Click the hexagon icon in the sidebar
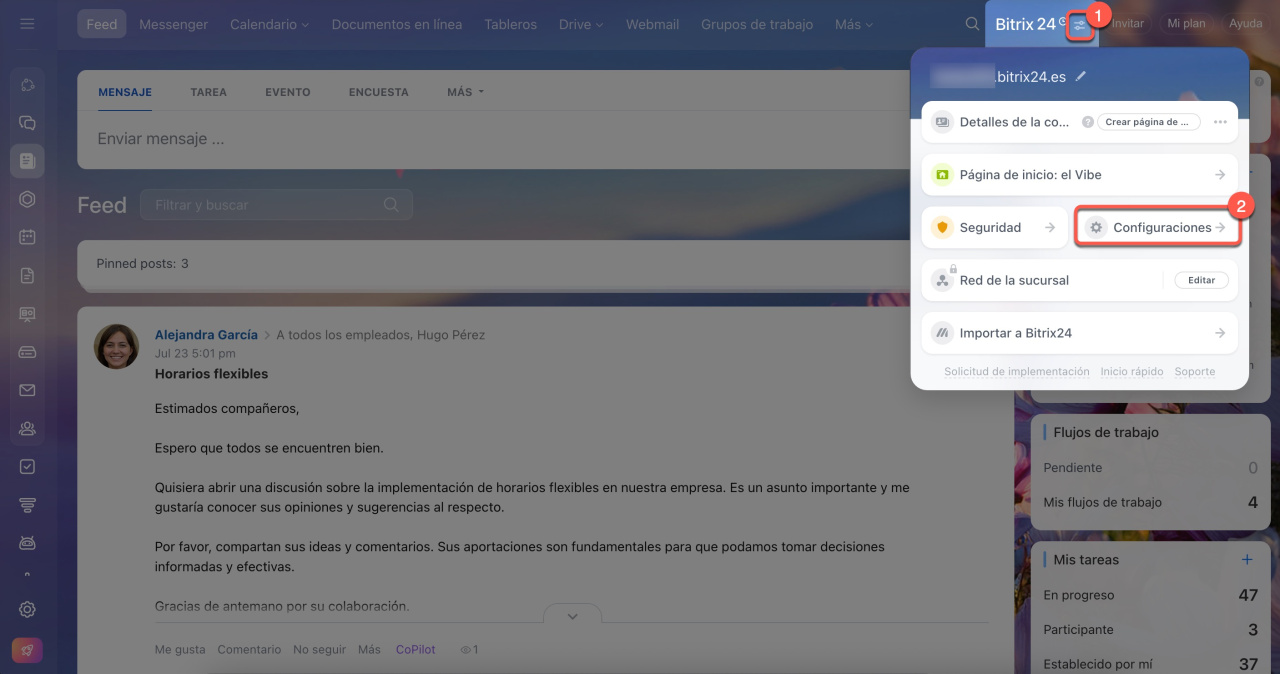 pyautogui.click(x=27, y=199)
